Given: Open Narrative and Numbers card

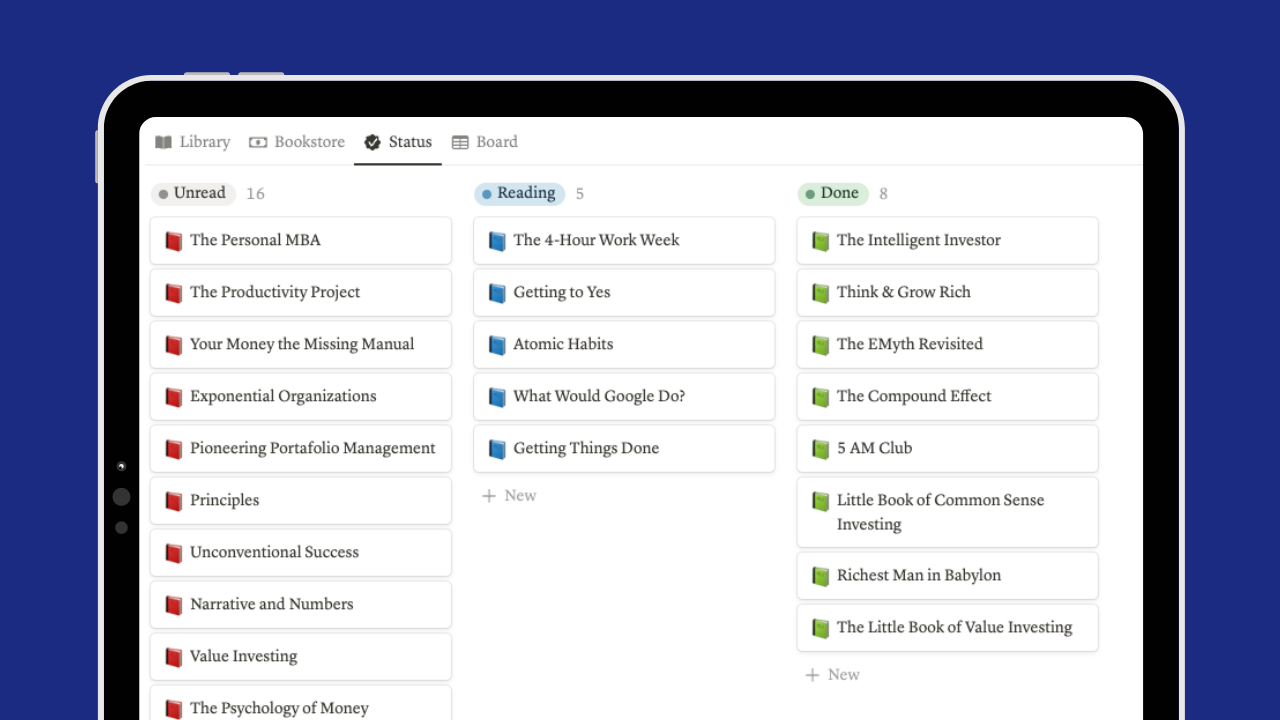Looking at the screenshot, I should coord(301,605).
